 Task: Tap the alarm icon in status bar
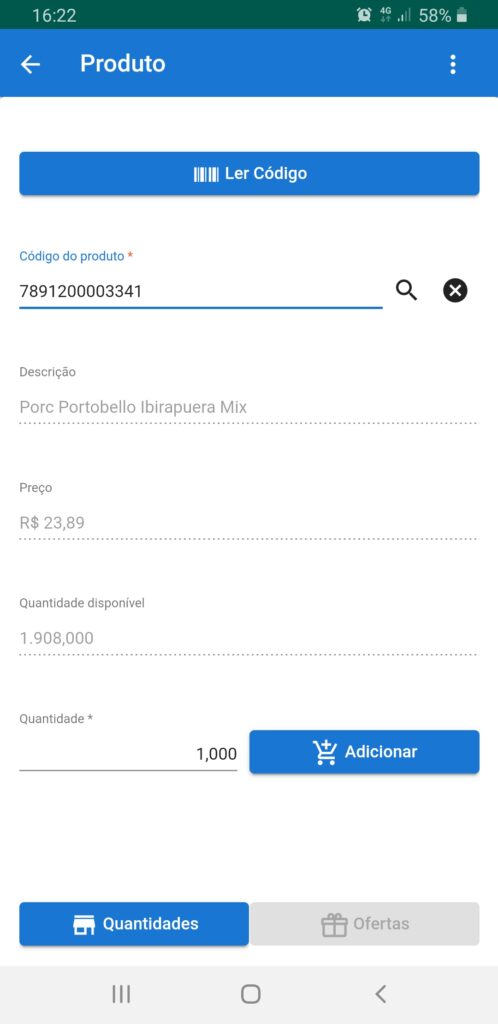pyautogui.click(x=364, y=15)
